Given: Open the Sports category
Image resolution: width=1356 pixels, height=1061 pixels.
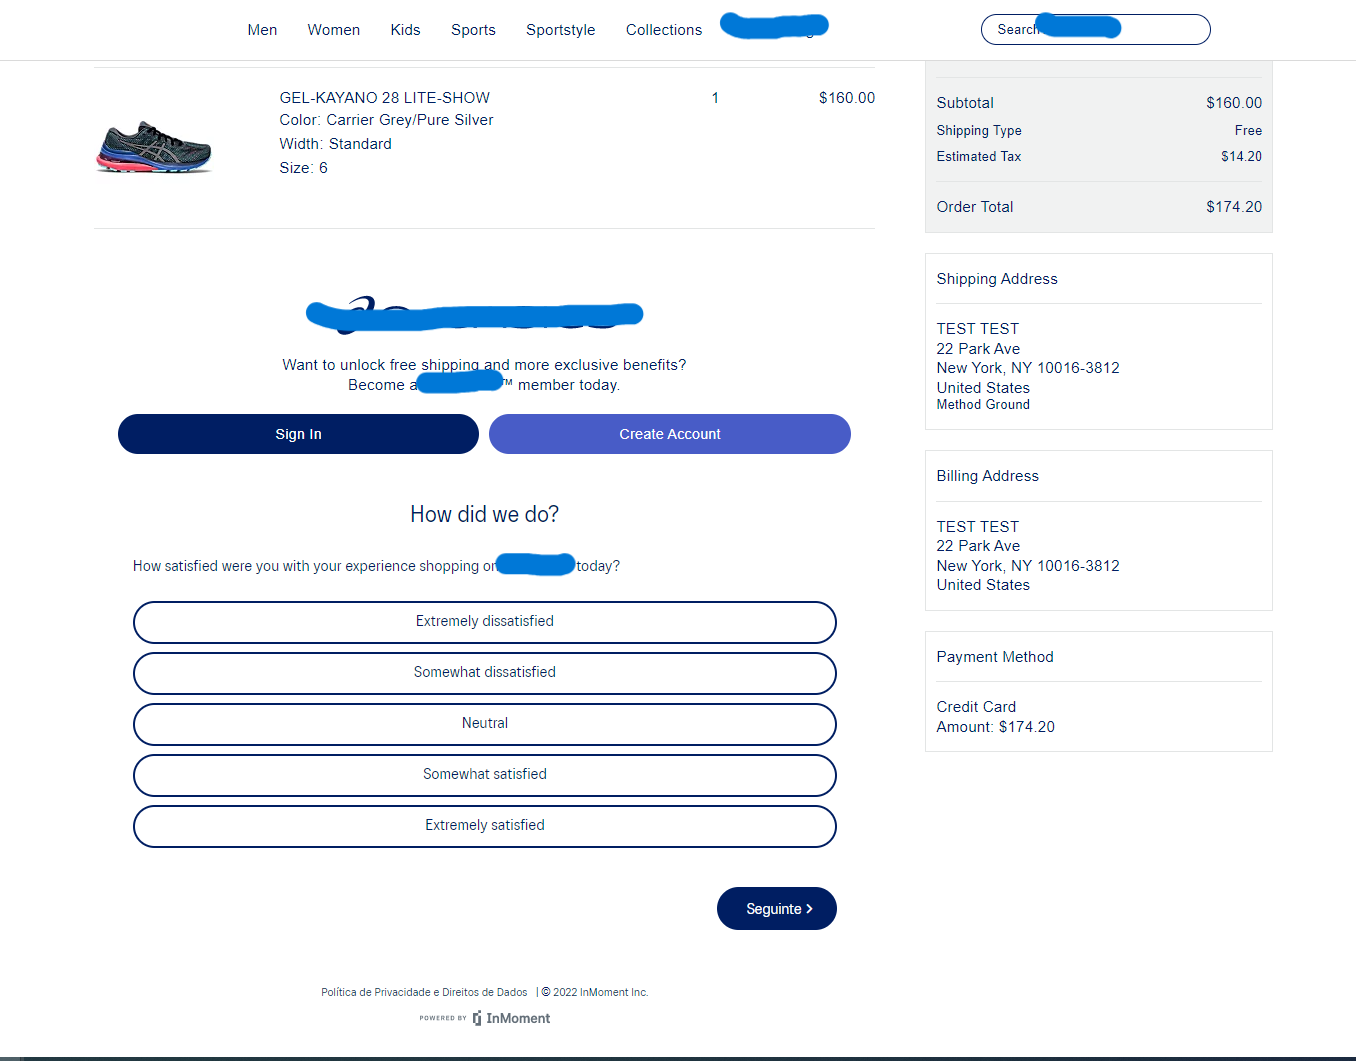Looking at the screenshot, I should pyautogui.click(x=473, y=29).
